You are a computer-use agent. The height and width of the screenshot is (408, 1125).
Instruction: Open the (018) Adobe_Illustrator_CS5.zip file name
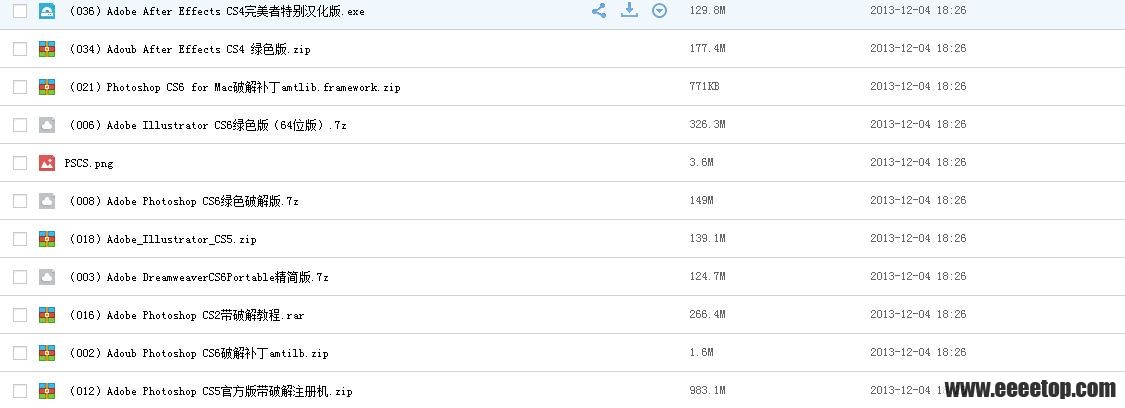click(x=162, y=239)
